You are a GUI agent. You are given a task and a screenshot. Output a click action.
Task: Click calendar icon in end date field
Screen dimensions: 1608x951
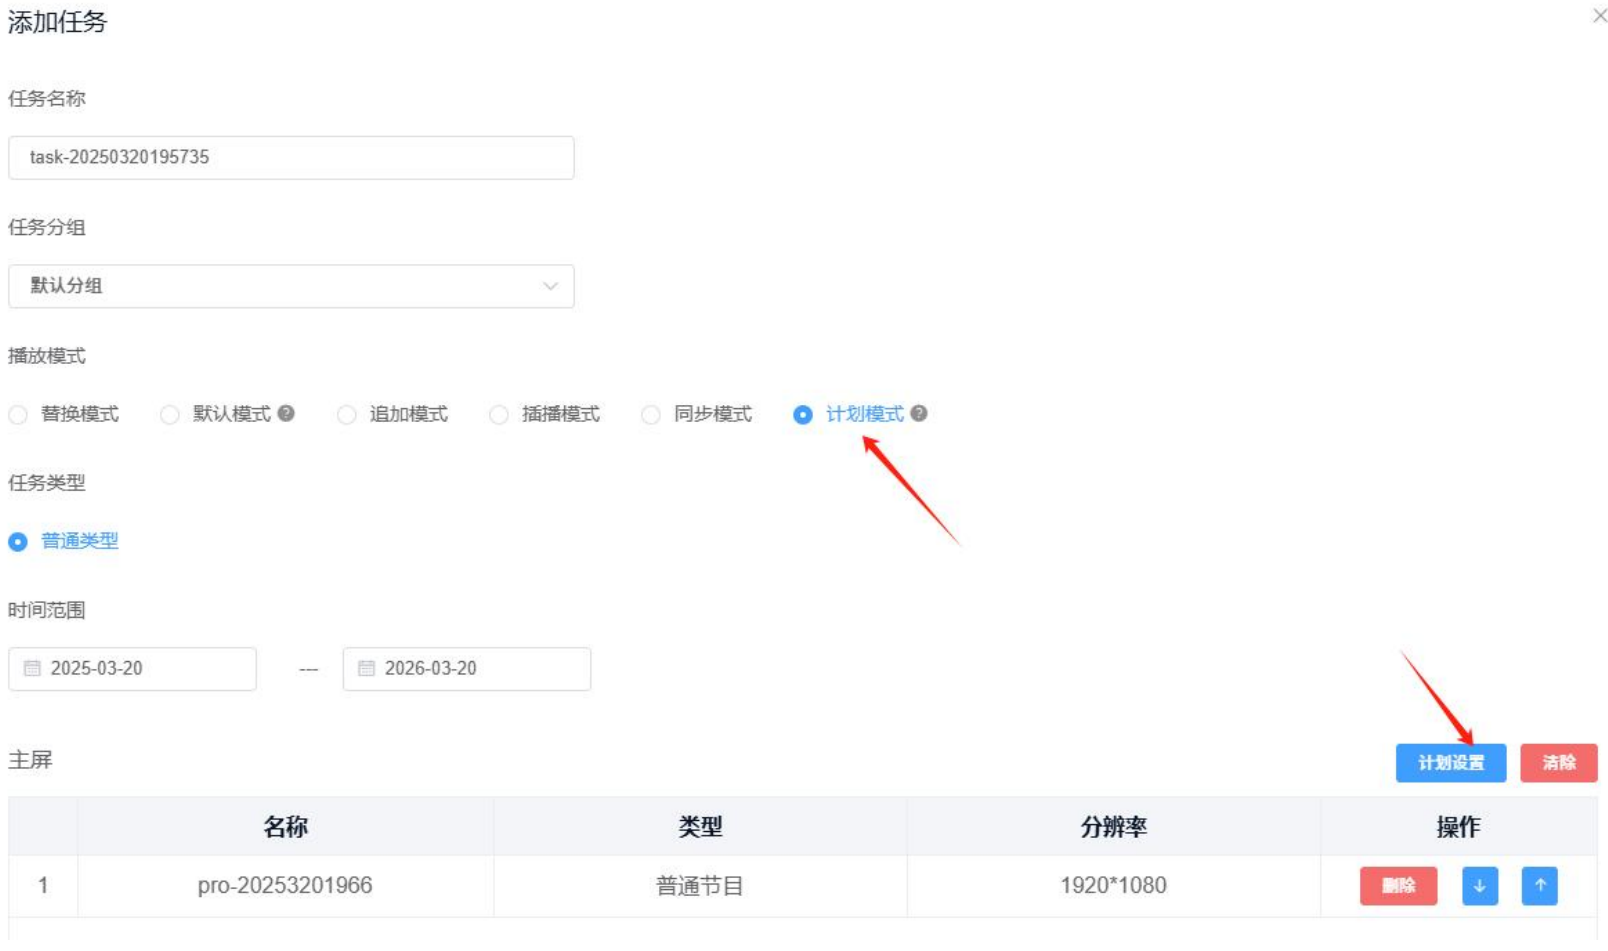(366, 668)
